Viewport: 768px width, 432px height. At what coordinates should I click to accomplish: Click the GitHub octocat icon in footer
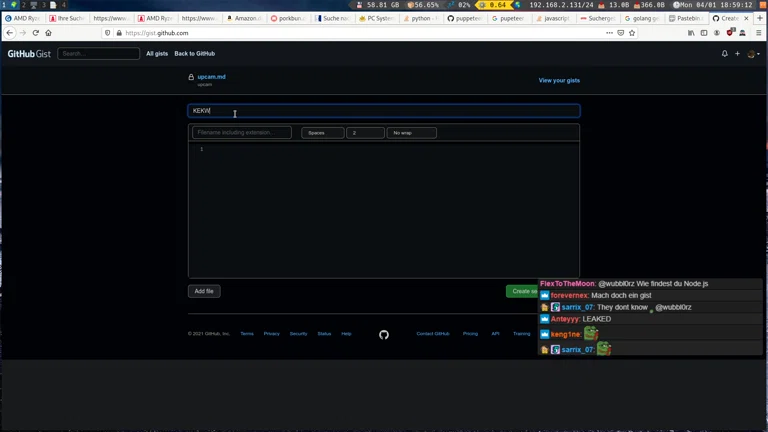384,334
